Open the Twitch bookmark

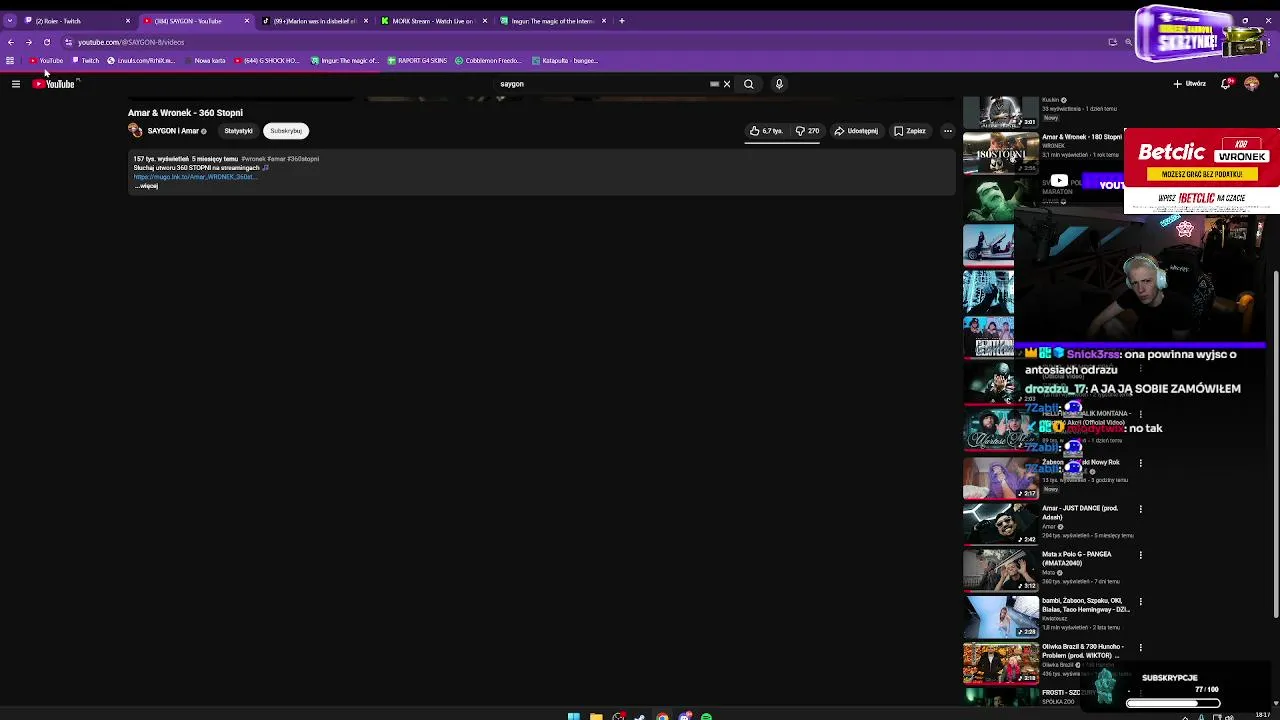pos(86,61)
